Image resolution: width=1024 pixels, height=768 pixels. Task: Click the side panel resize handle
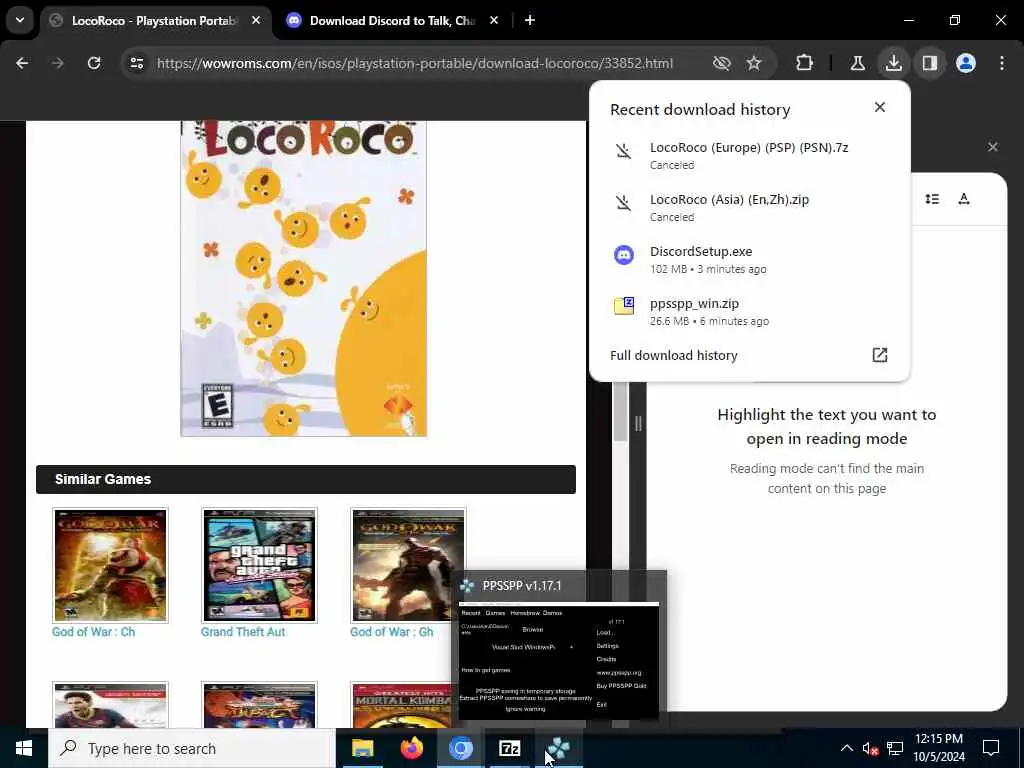click(x=638, y=424)
